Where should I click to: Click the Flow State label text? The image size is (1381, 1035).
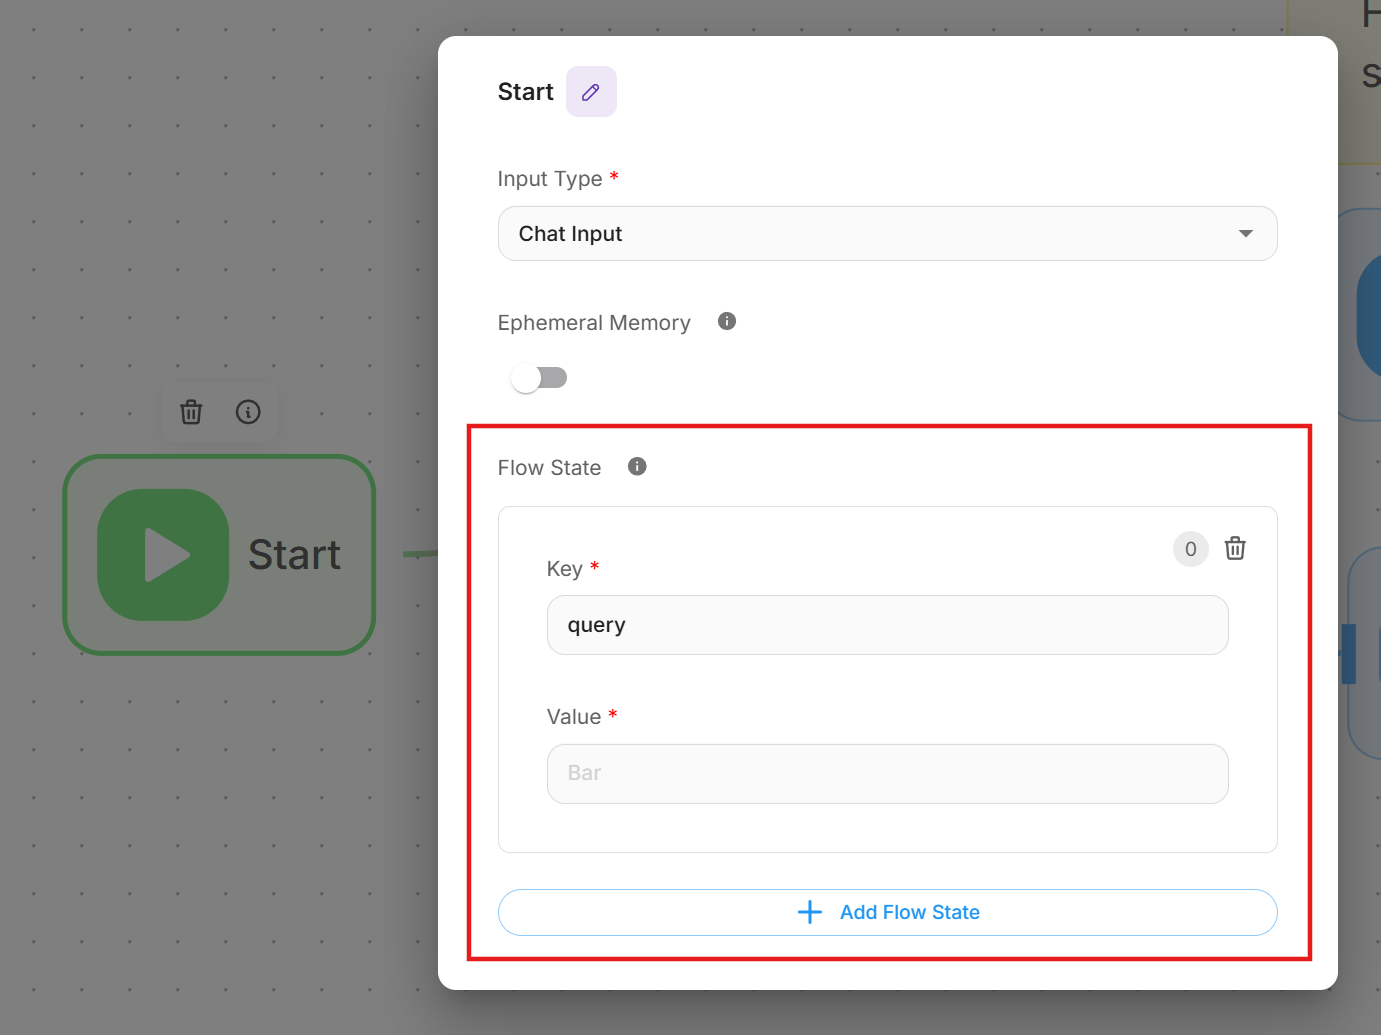tap(549, 468)
